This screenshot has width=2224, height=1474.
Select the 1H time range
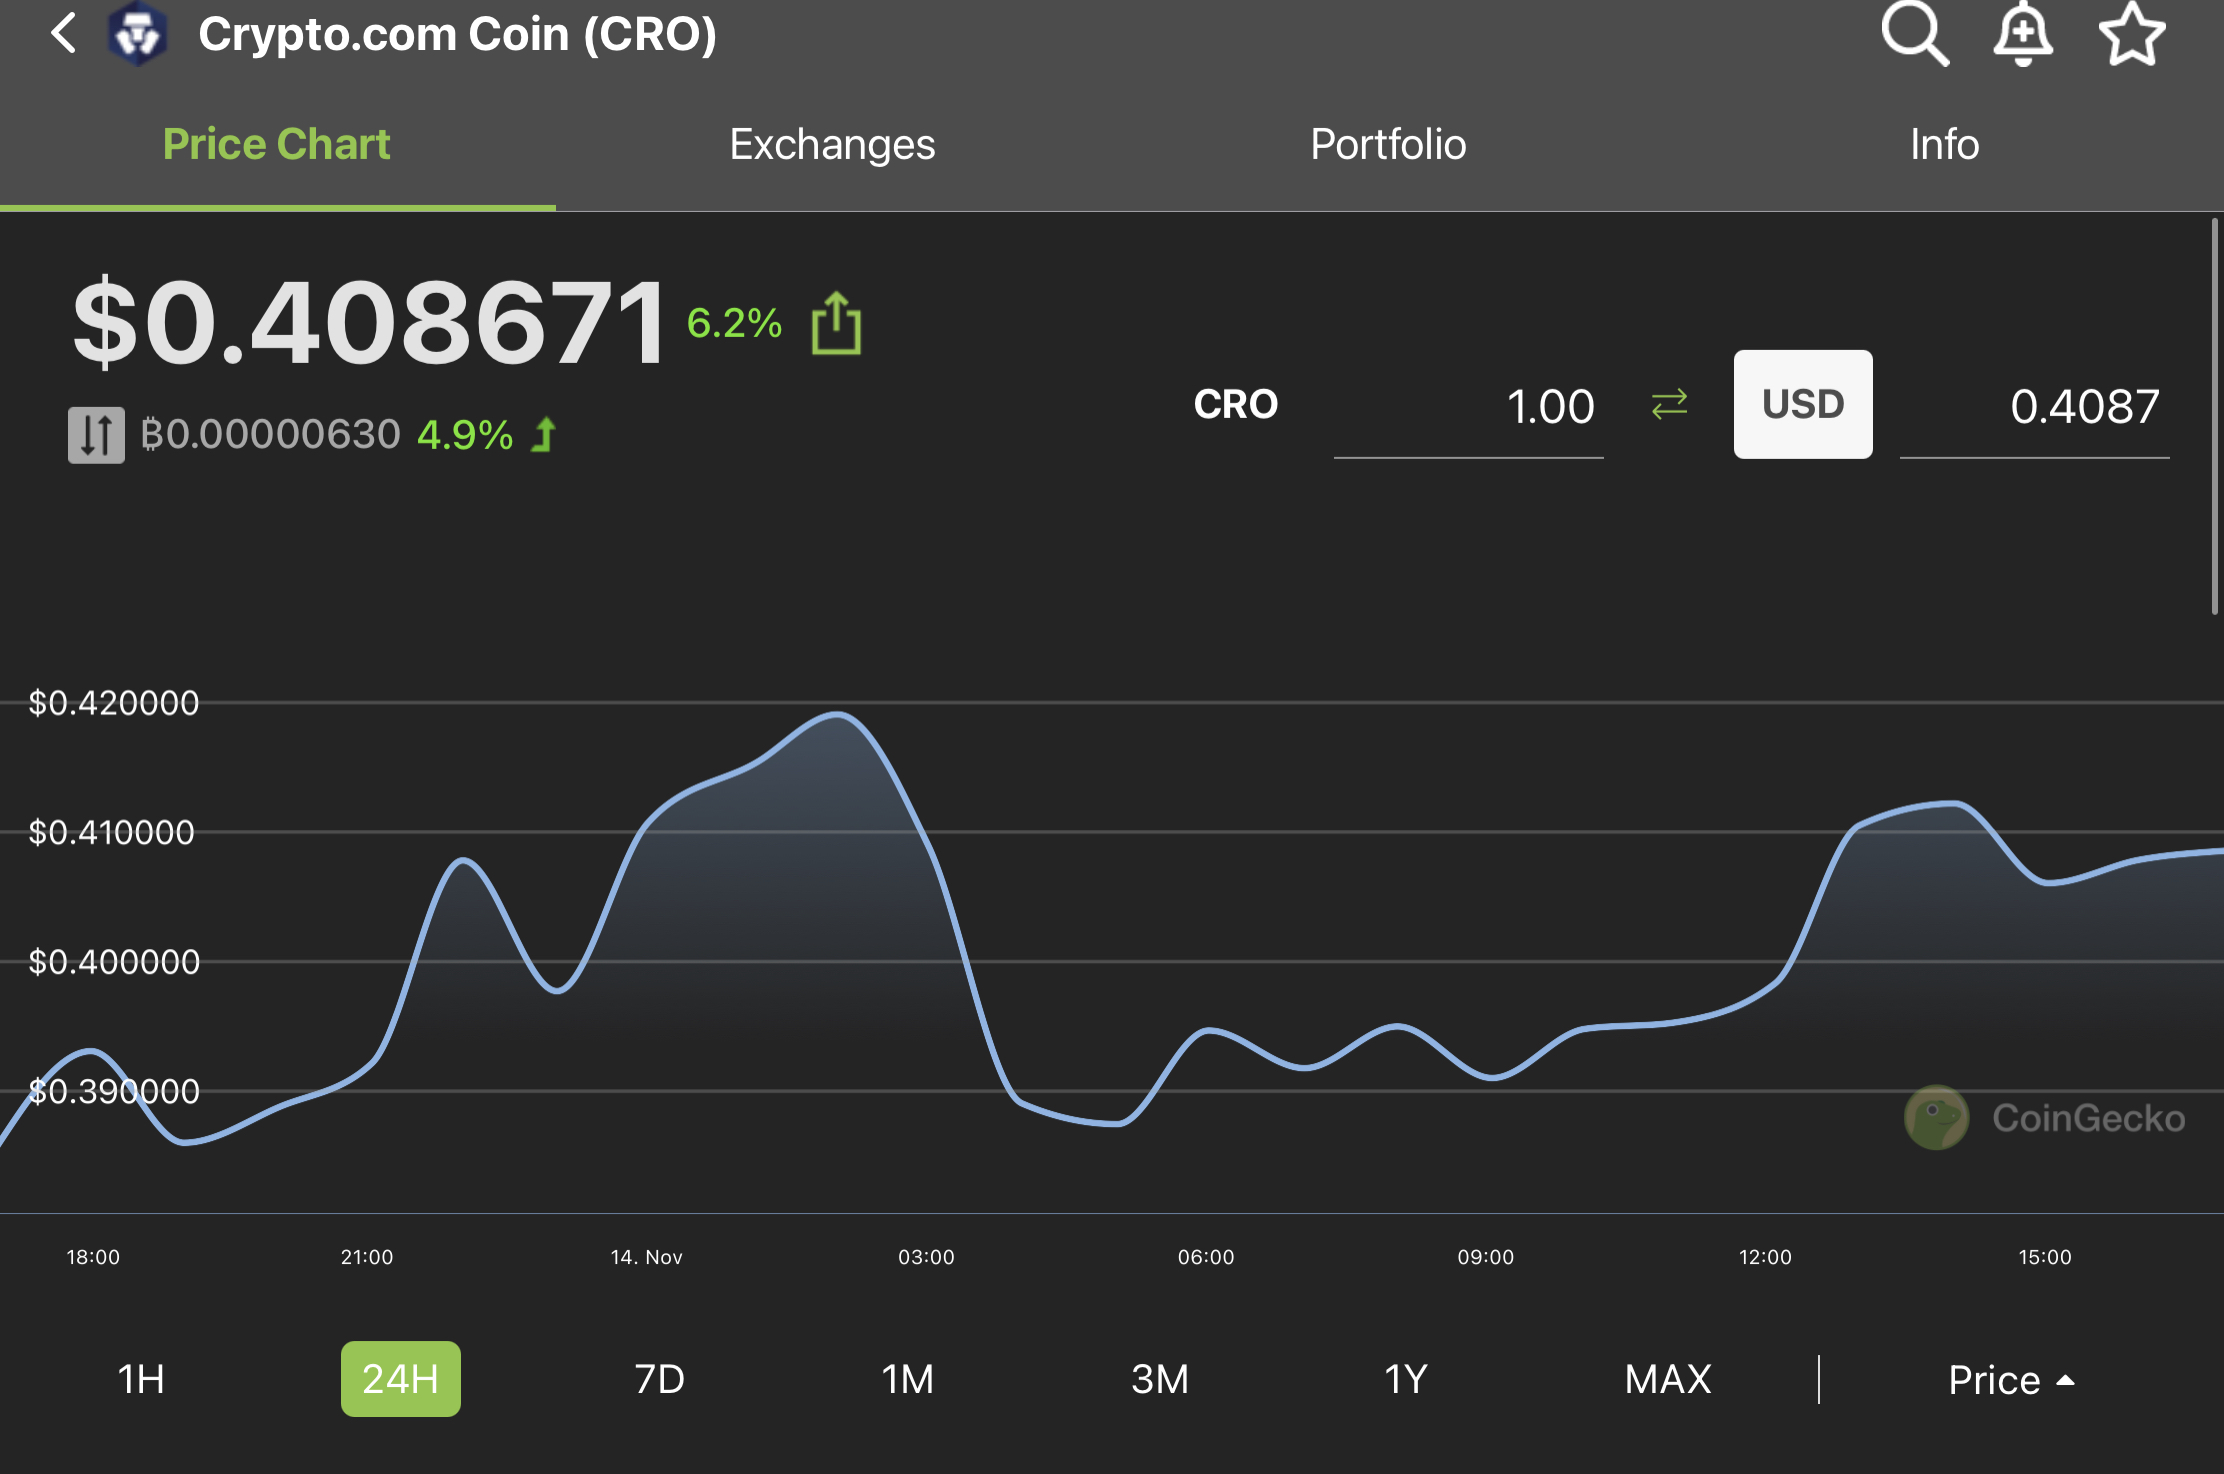[x=141, y=1379]
